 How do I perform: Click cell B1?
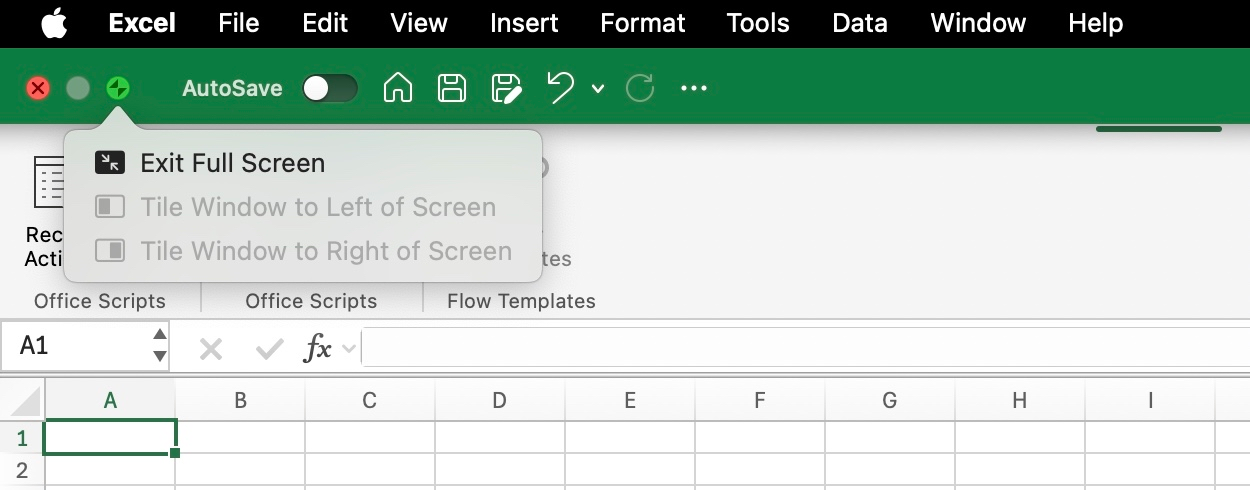point(241,438)
